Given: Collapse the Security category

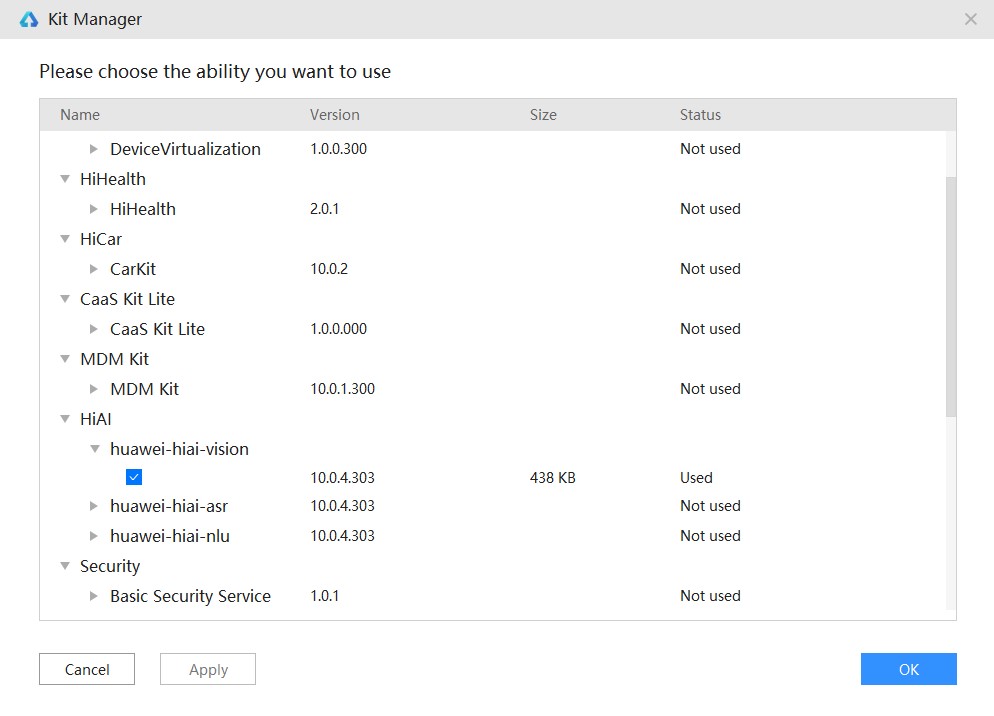Looking at the screenshot, I should 65,566.
